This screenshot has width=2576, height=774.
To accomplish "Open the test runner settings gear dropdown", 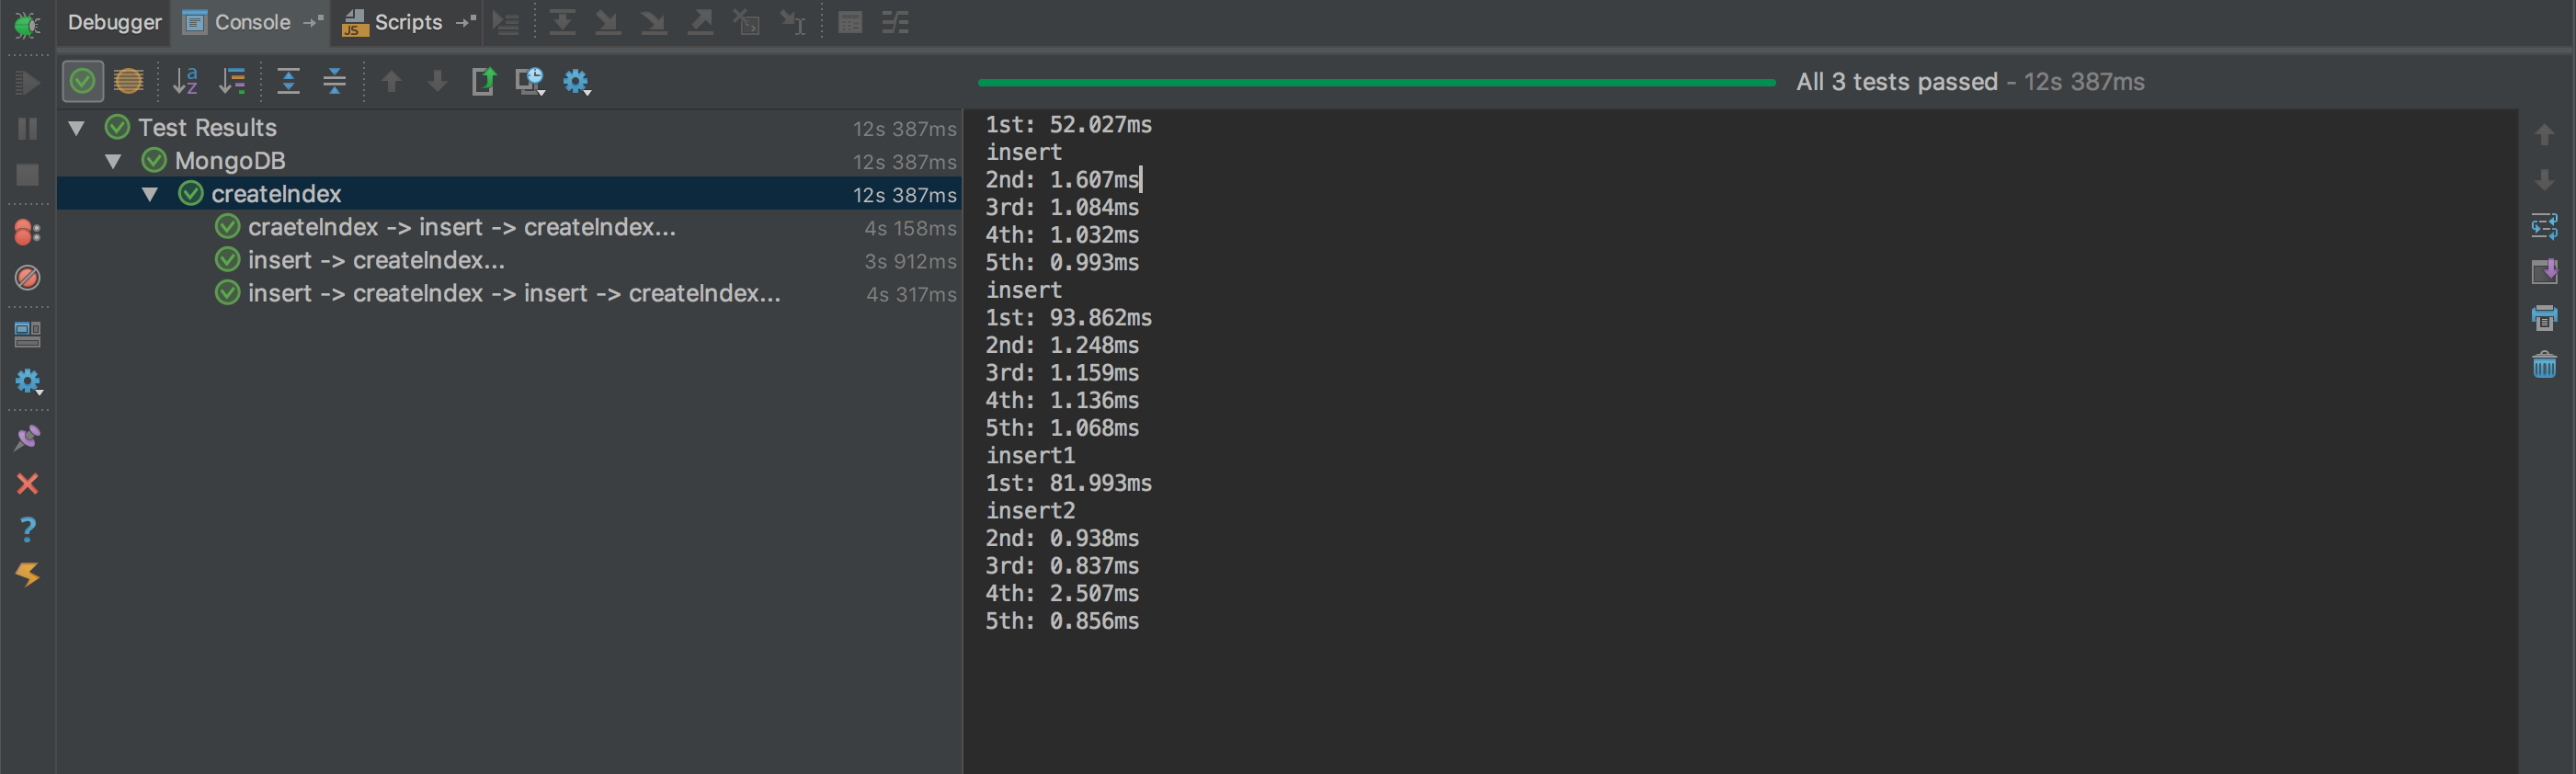I will click(x=577, y=81).
